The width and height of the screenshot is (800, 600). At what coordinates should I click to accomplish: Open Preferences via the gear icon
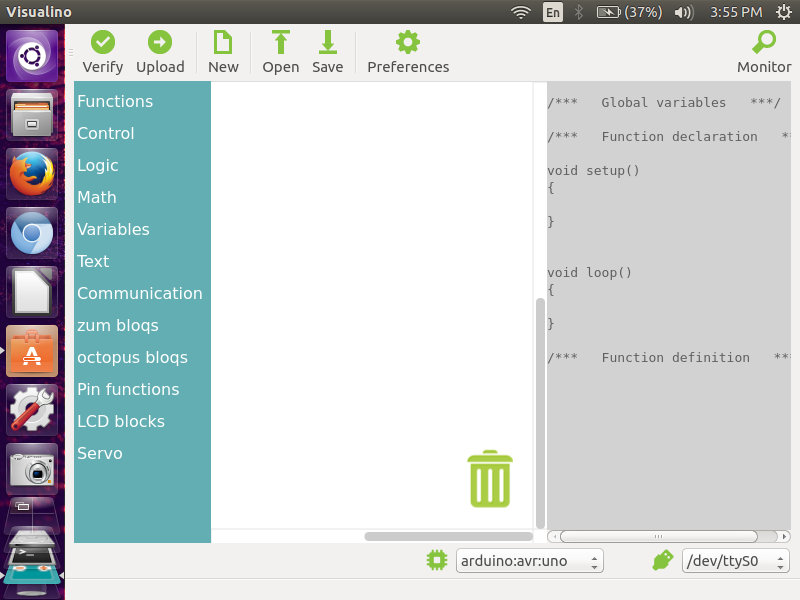[408, 42]
